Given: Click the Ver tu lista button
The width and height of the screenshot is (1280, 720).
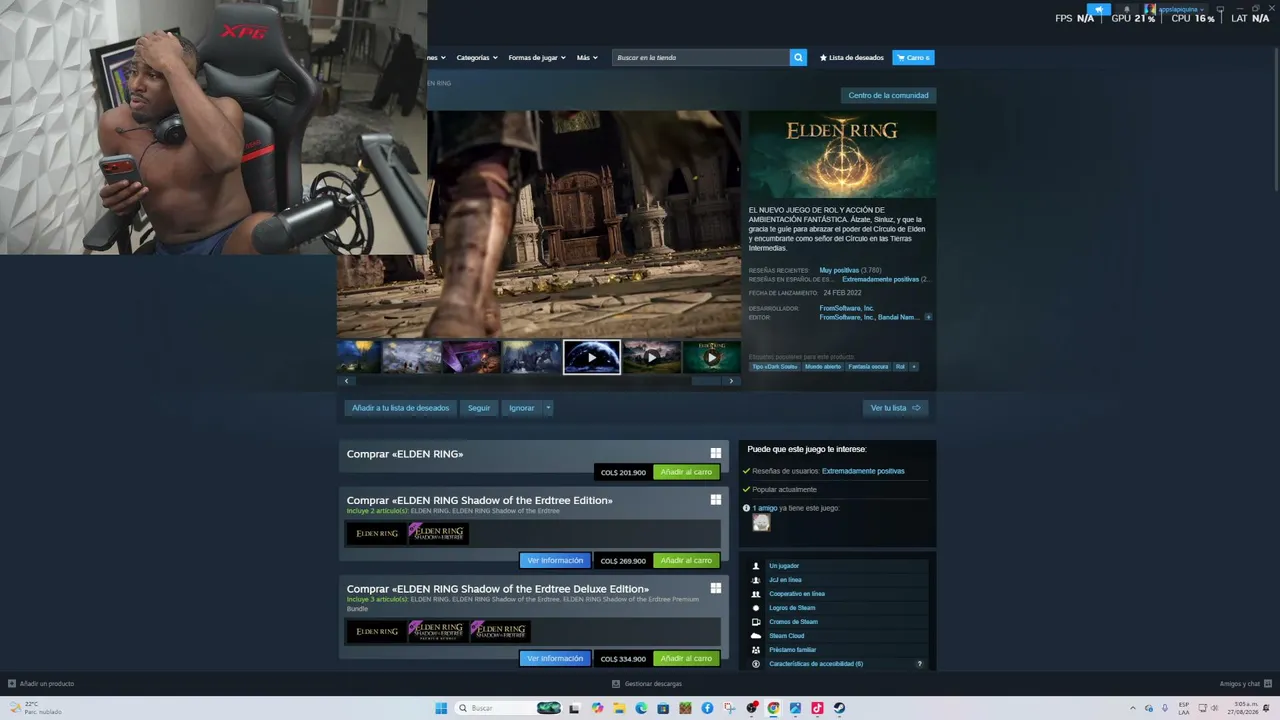Looking at the screenshot, I should pyautogui.click(x=895, y=408).
